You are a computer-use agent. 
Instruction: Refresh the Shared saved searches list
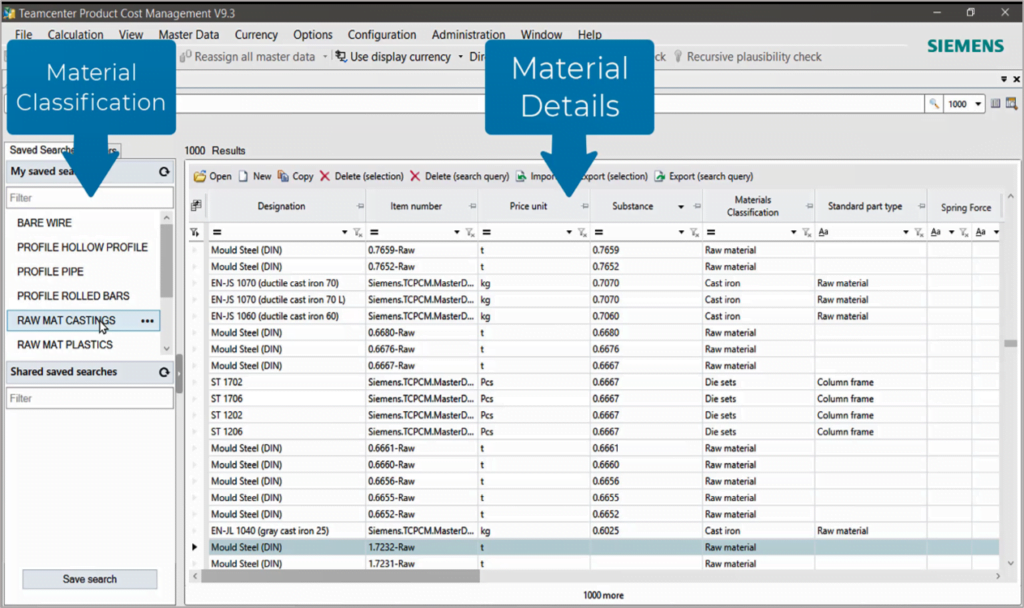[164, 372]
